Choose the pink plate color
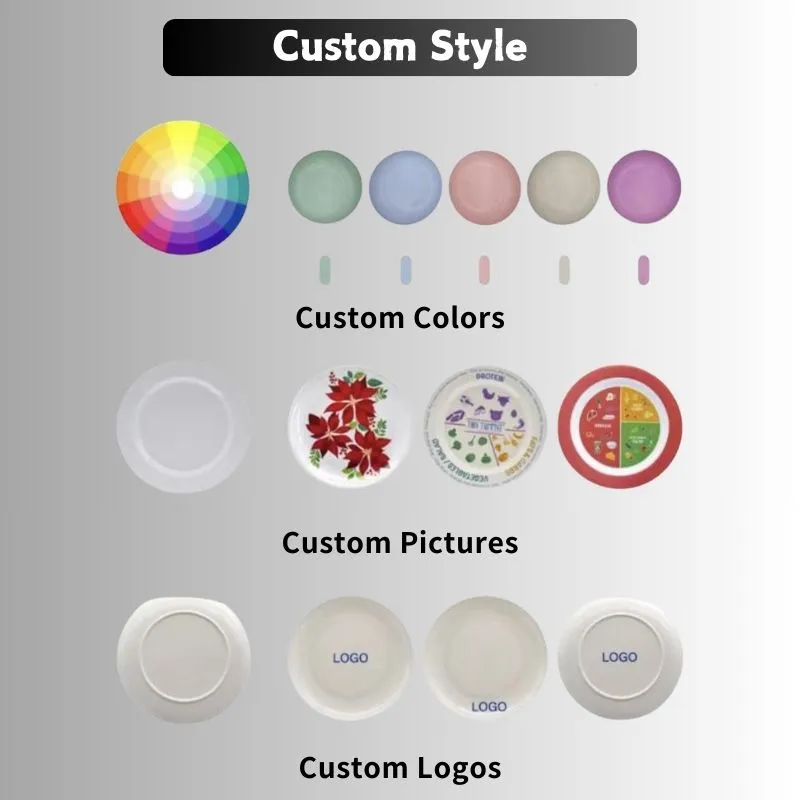Viewport: 800px width, 800px height. pyautogui.click(x=485, y=187)
